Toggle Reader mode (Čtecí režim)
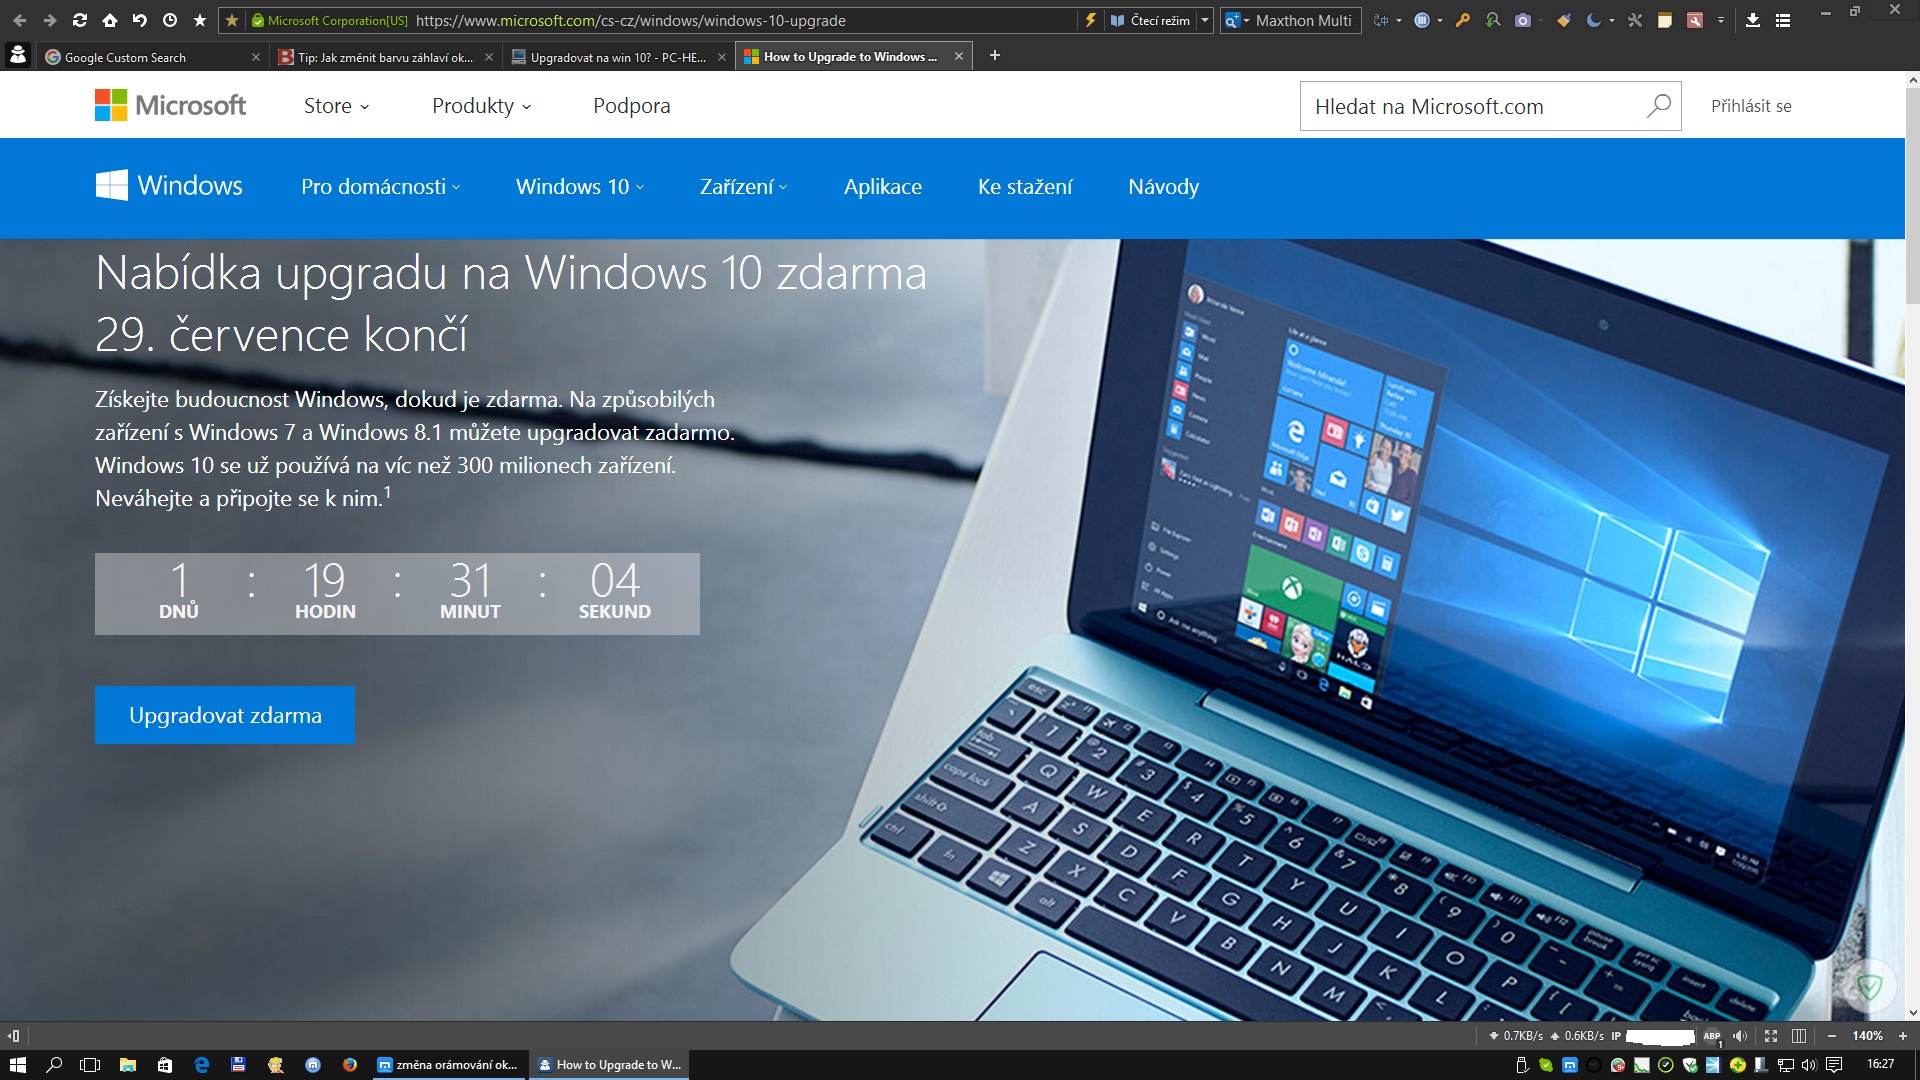The height and width of the screenshot is (1080, 1920). [1151, 20]
